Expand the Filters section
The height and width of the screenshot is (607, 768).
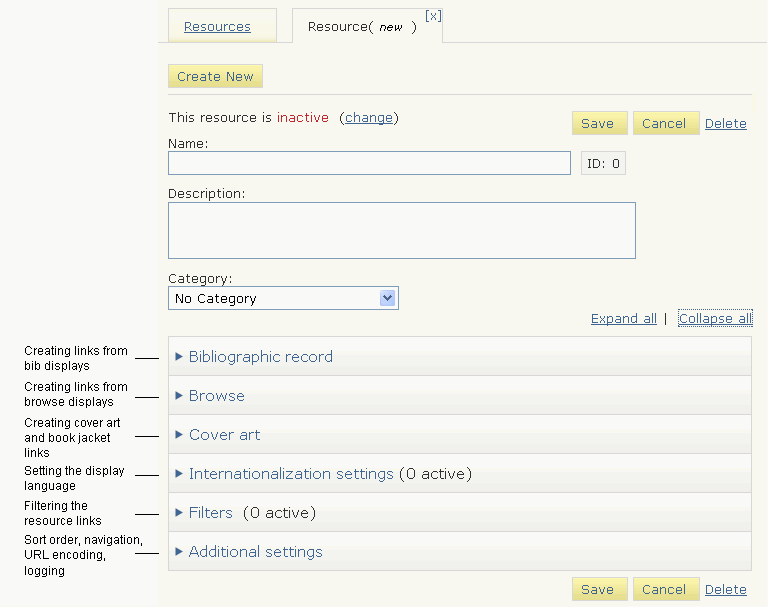point(459,512)
